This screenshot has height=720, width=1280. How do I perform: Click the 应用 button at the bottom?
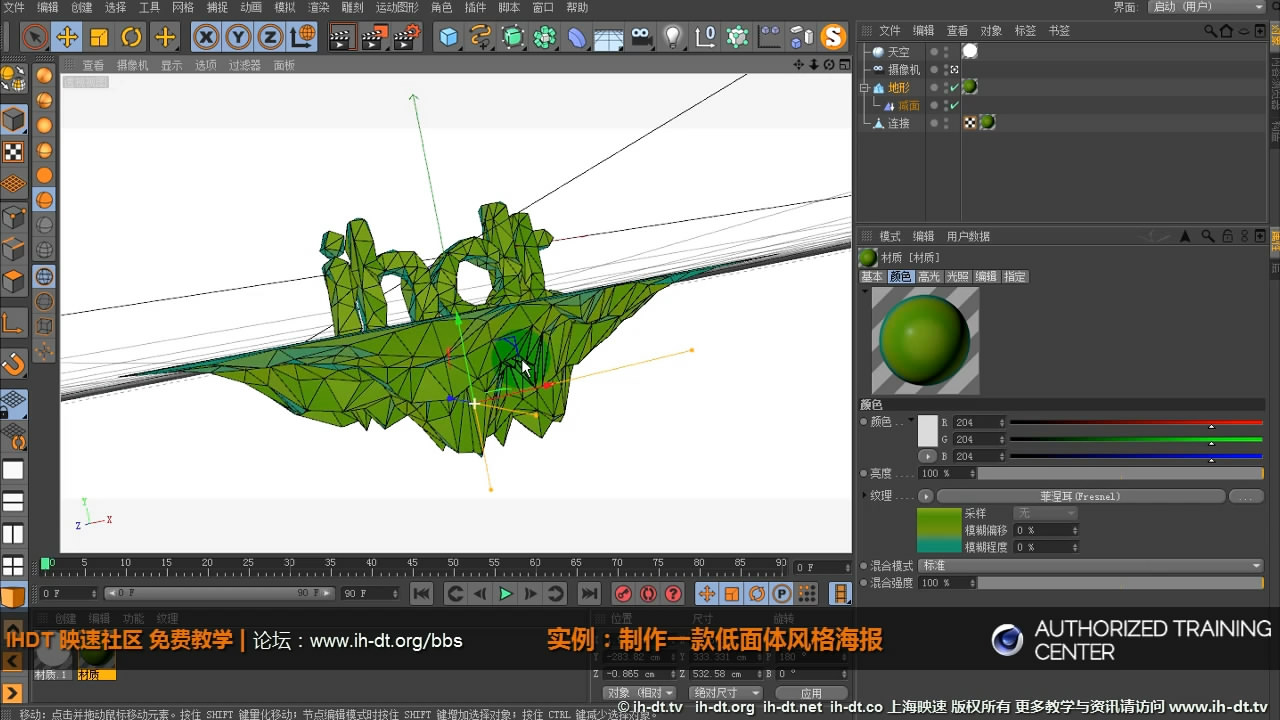810,692
